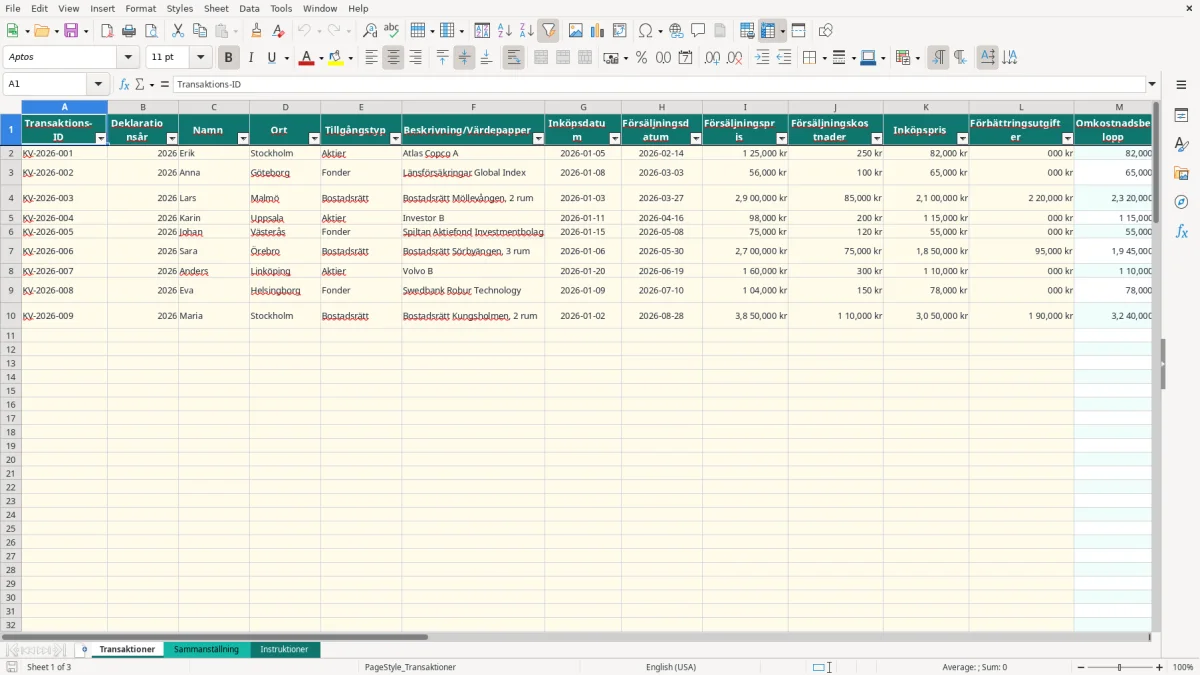Expand the Name Box dropdown

pos(98,85)
